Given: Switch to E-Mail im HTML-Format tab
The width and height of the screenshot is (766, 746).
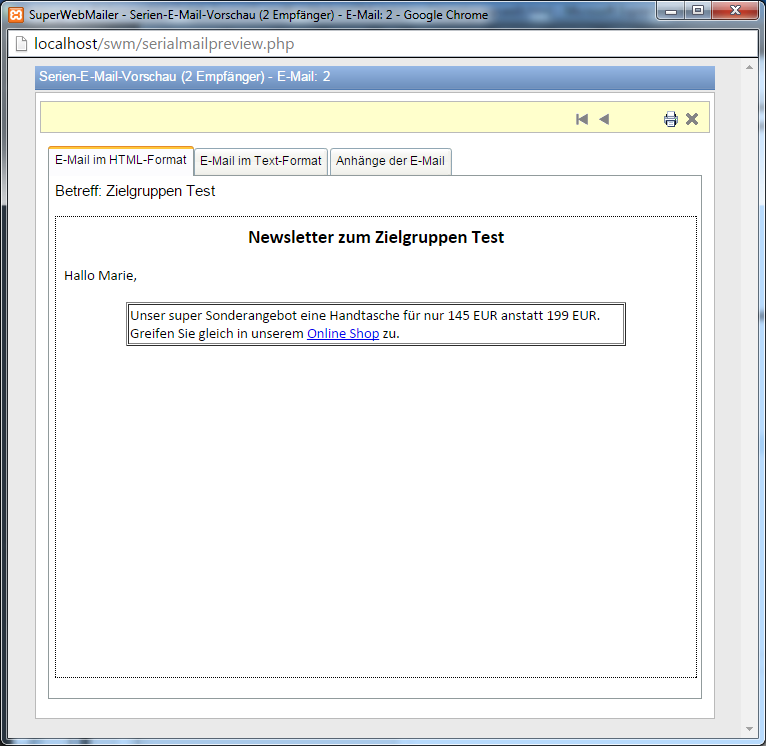Looking at the screenshot, I should click(x=121, y=160).
